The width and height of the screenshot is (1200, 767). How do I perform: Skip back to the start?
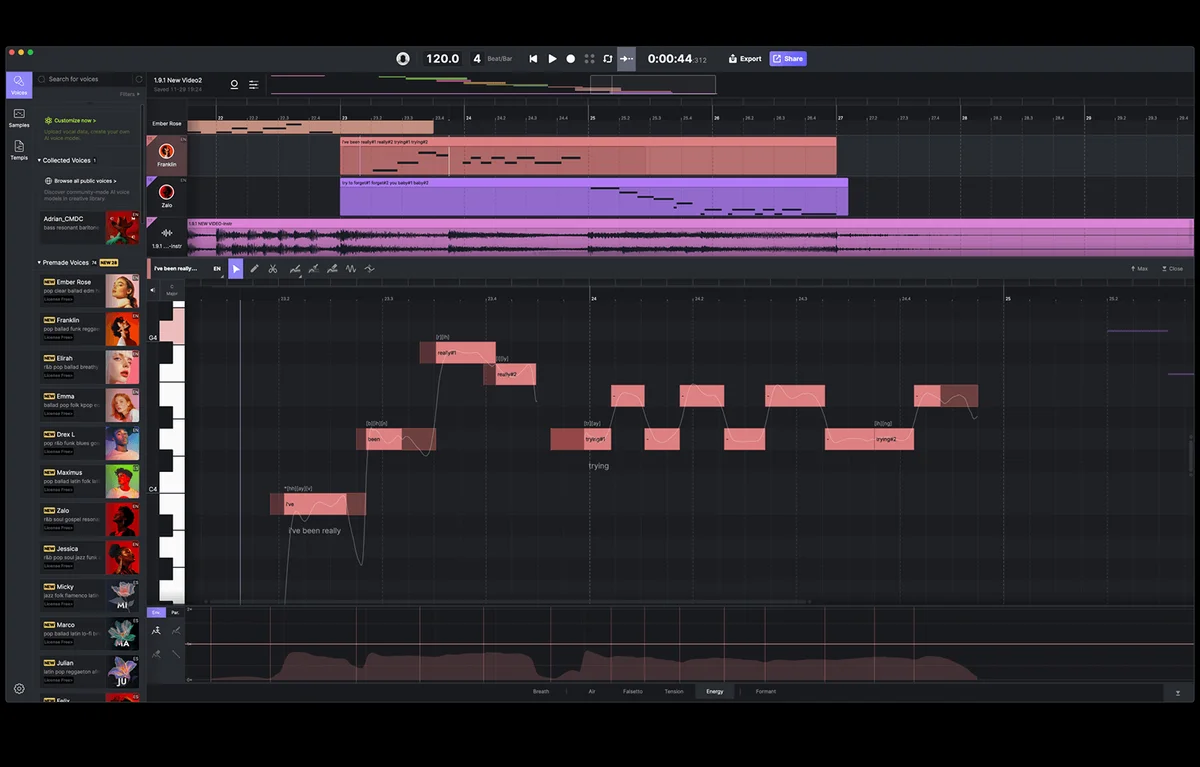point(533,59)
